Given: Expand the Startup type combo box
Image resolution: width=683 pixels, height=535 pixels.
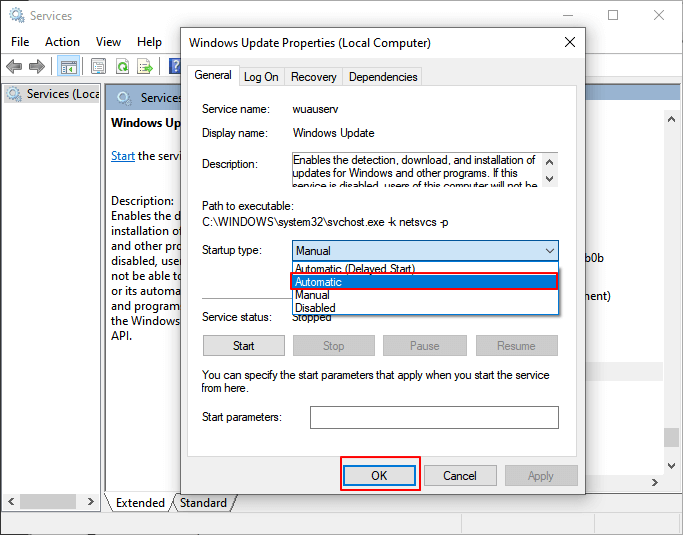Looking at the screenshot, I should tap(425, 251).
